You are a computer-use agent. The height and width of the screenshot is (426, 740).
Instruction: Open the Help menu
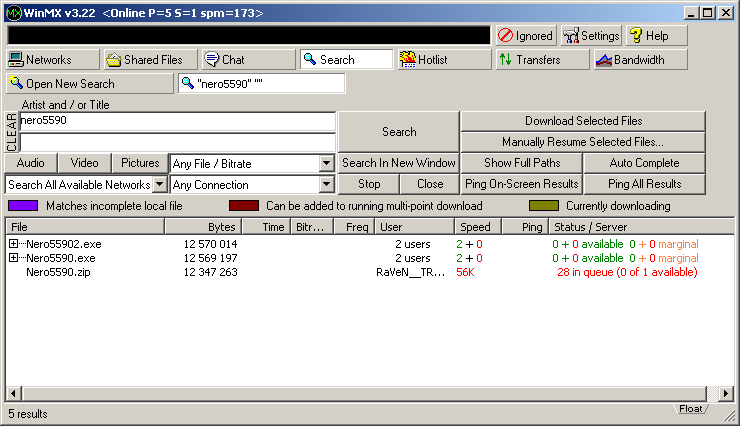pyautogui.click(x=656, y=36)
